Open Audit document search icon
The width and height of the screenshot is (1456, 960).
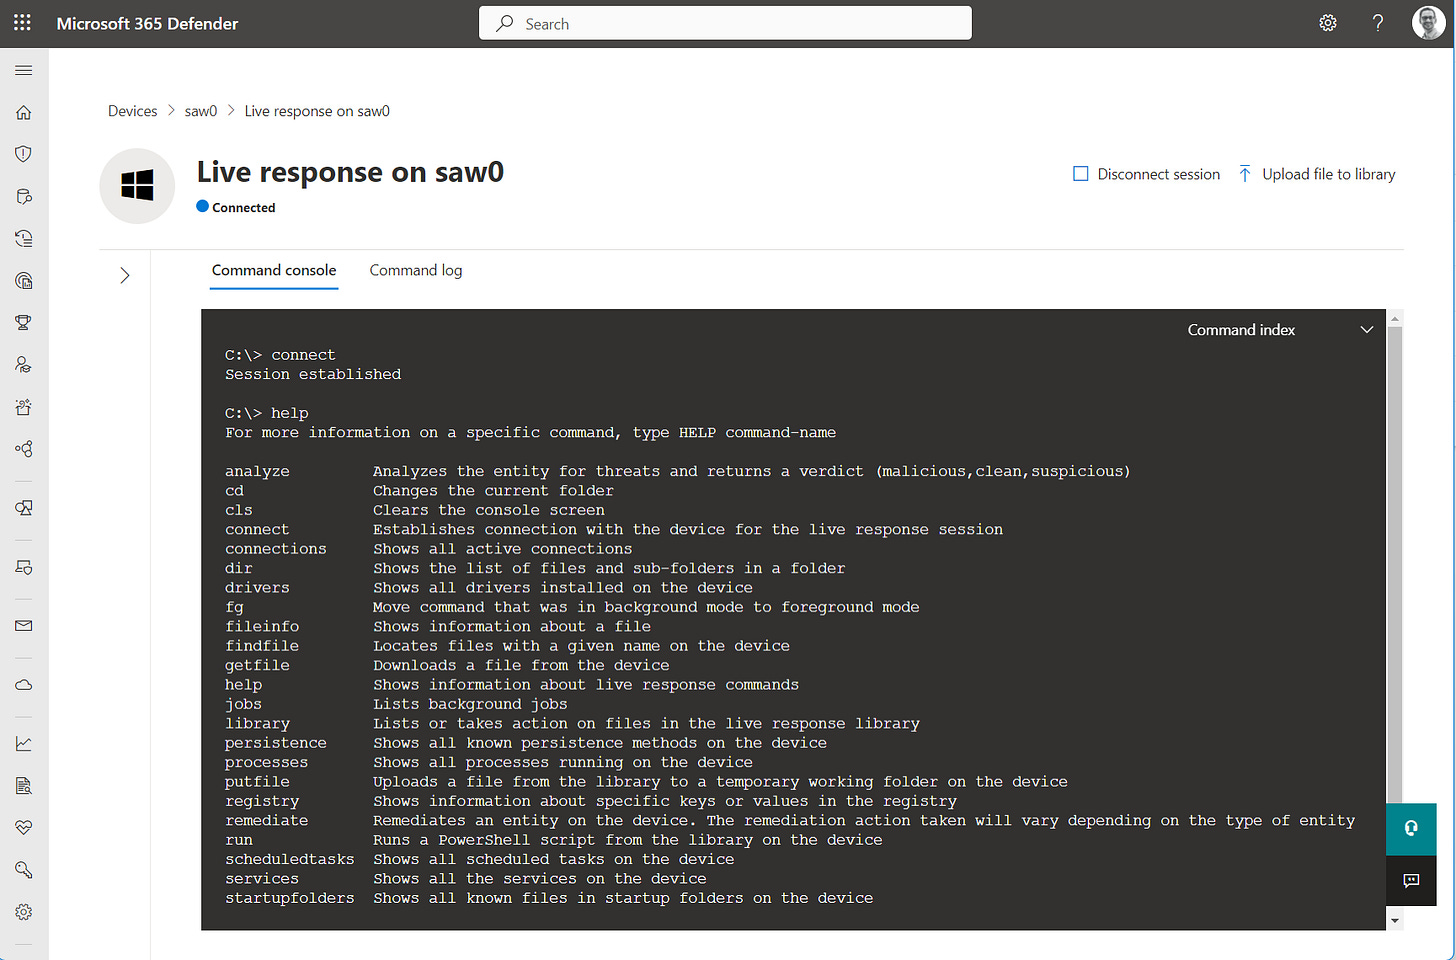coord(24,785)
